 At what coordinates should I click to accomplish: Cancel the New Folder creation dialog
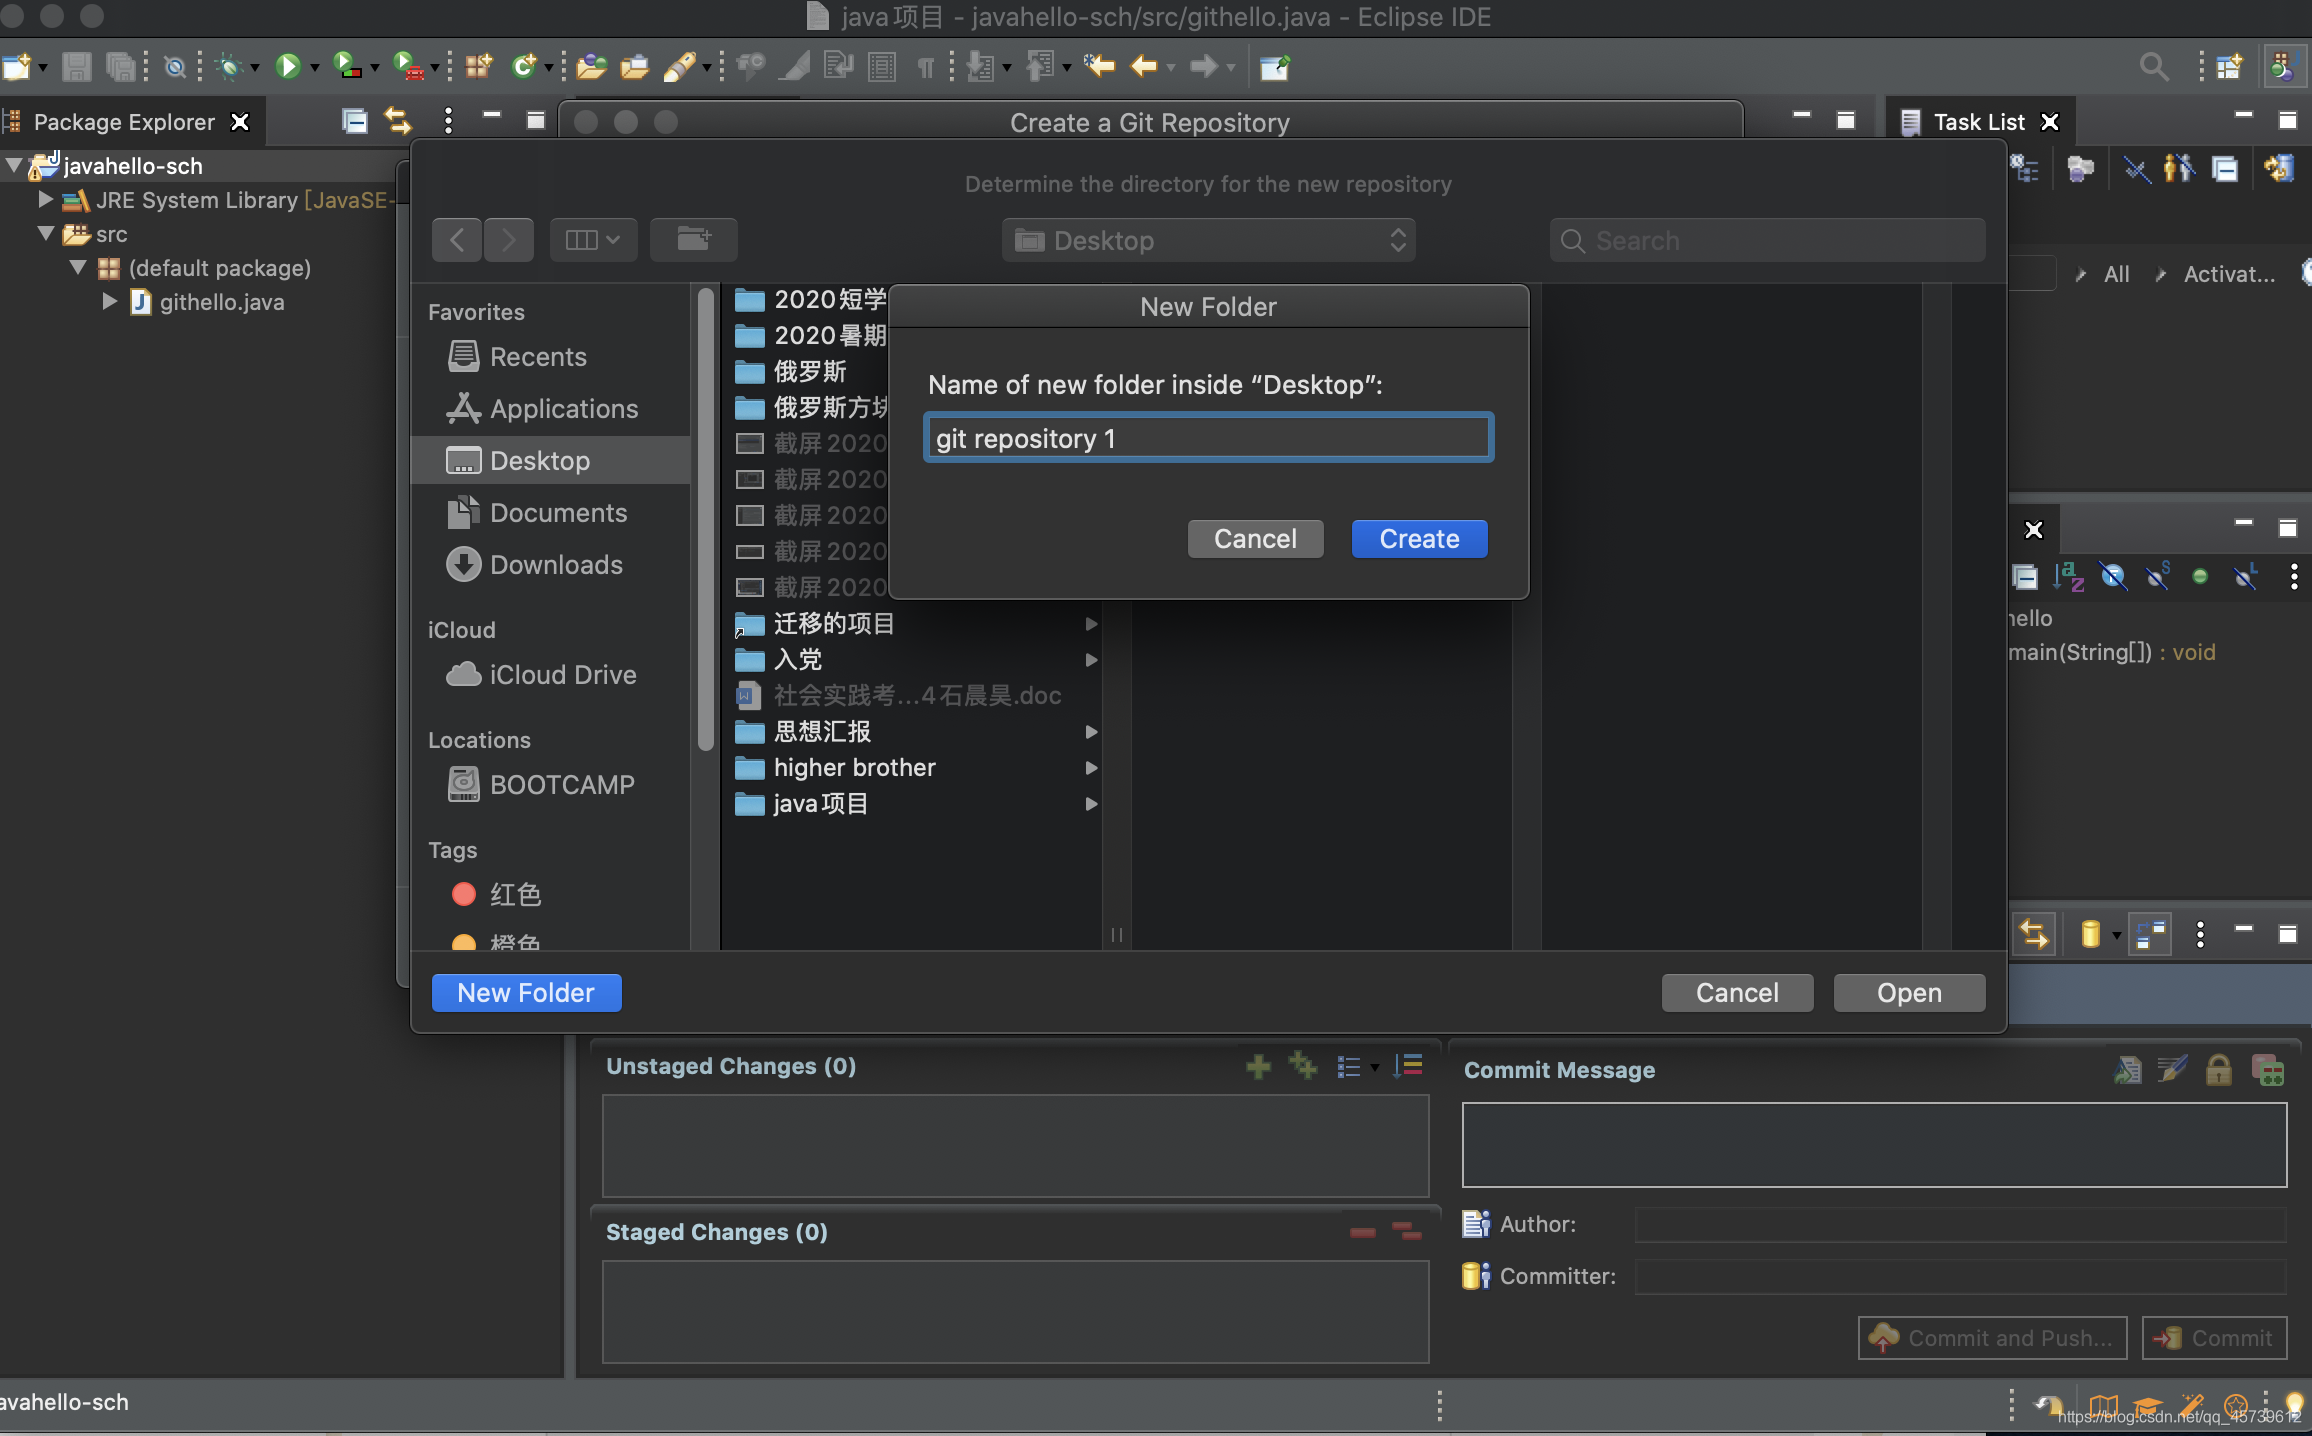point(1254,538)
